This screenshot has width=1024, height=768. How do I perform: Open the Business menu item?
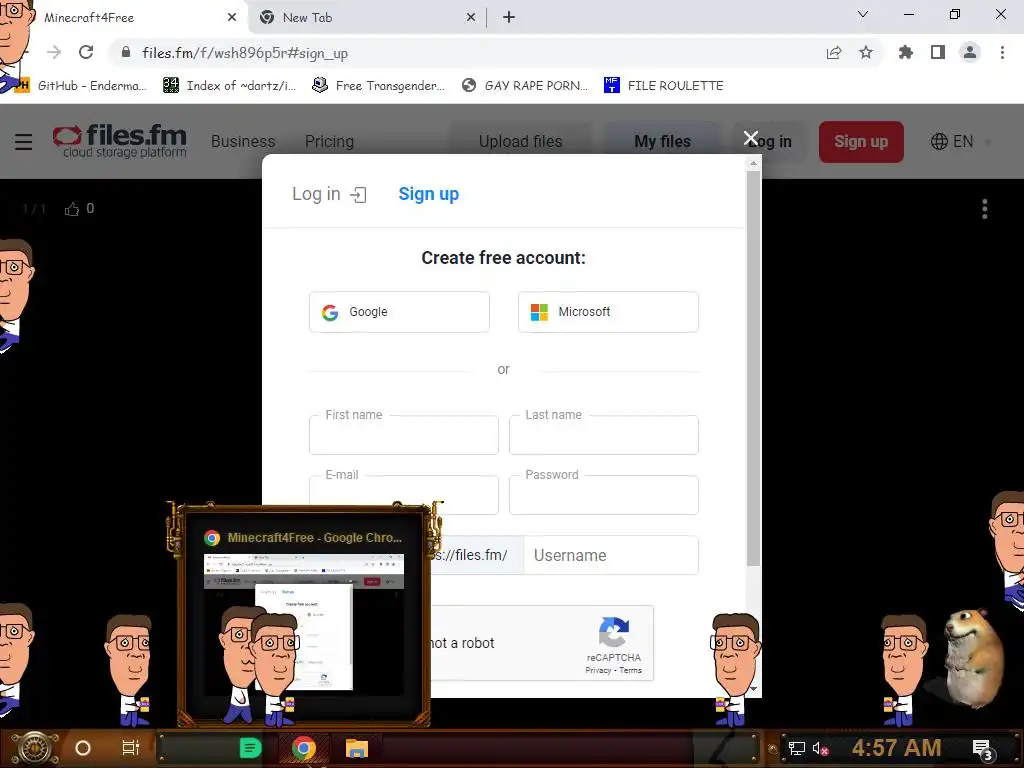[x=243, y=142]
